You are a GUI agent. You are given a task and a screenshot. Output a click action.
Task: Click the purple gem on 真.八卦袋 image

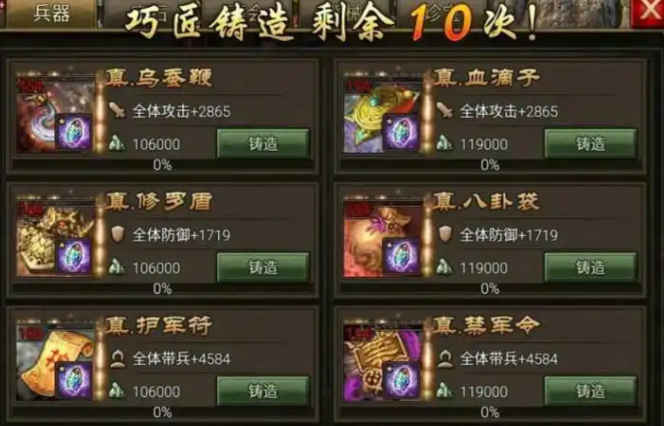pos(401,257)
